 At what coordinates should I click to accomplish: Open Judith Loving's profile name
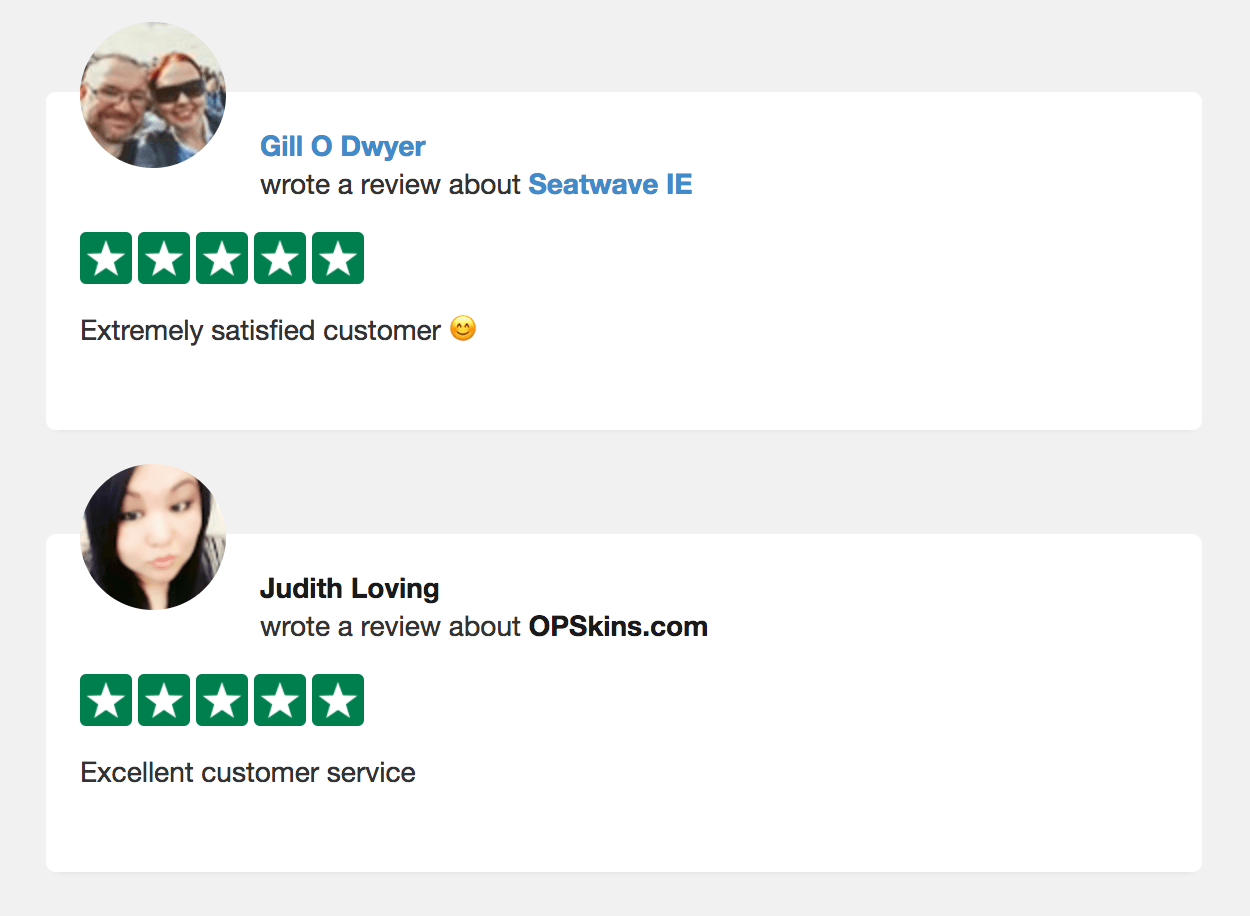350,588
